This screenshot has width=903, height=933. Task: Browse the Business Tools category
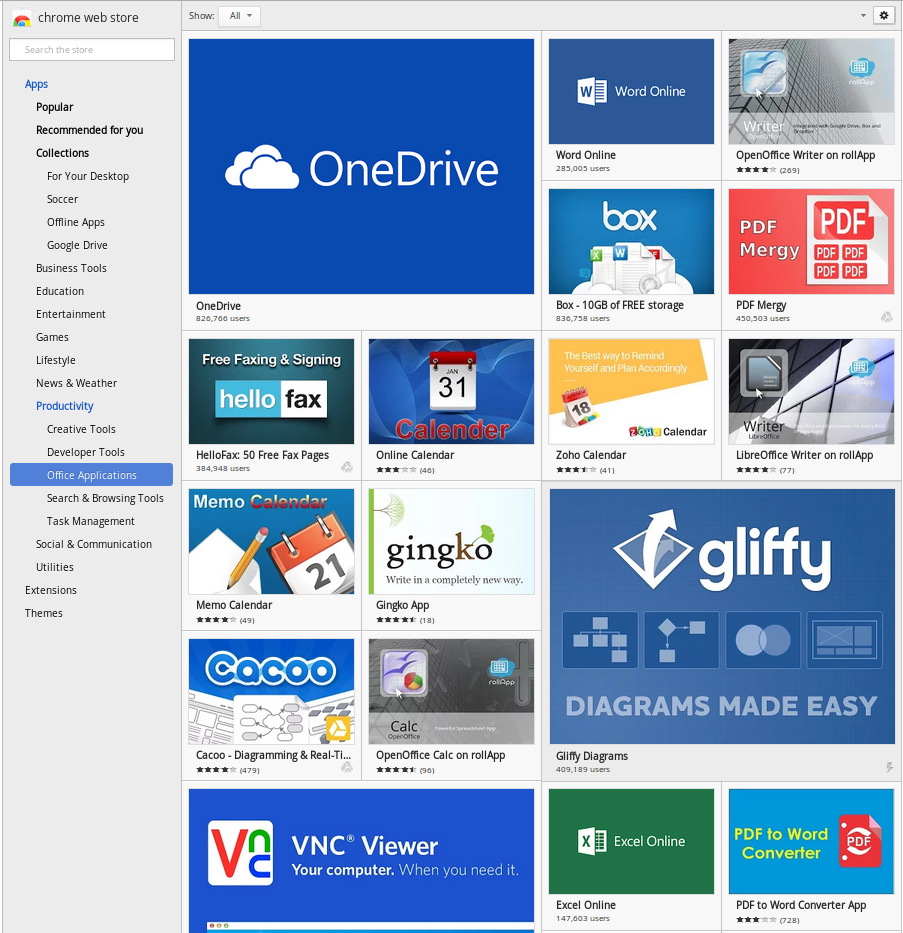point(71,268)
